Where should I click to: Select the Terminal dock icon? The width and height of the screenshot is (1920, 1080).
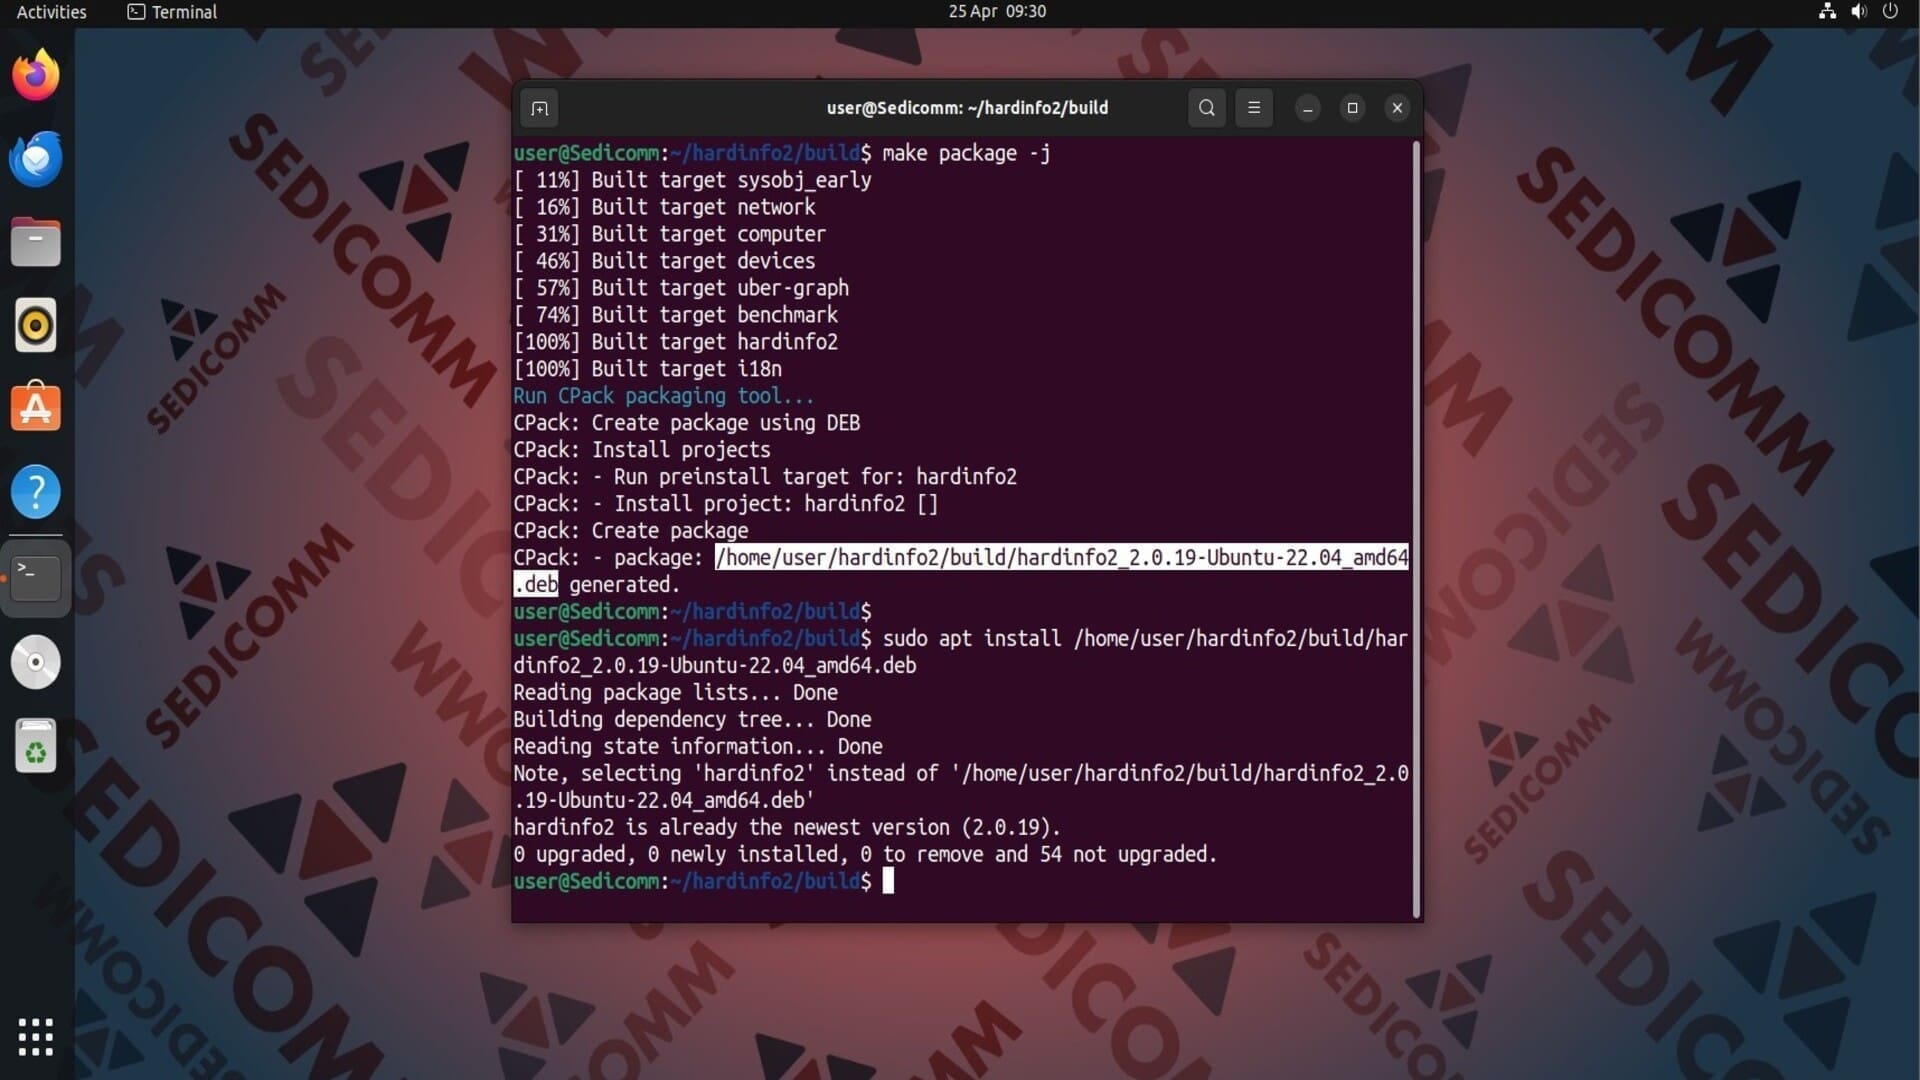point(36,577)
